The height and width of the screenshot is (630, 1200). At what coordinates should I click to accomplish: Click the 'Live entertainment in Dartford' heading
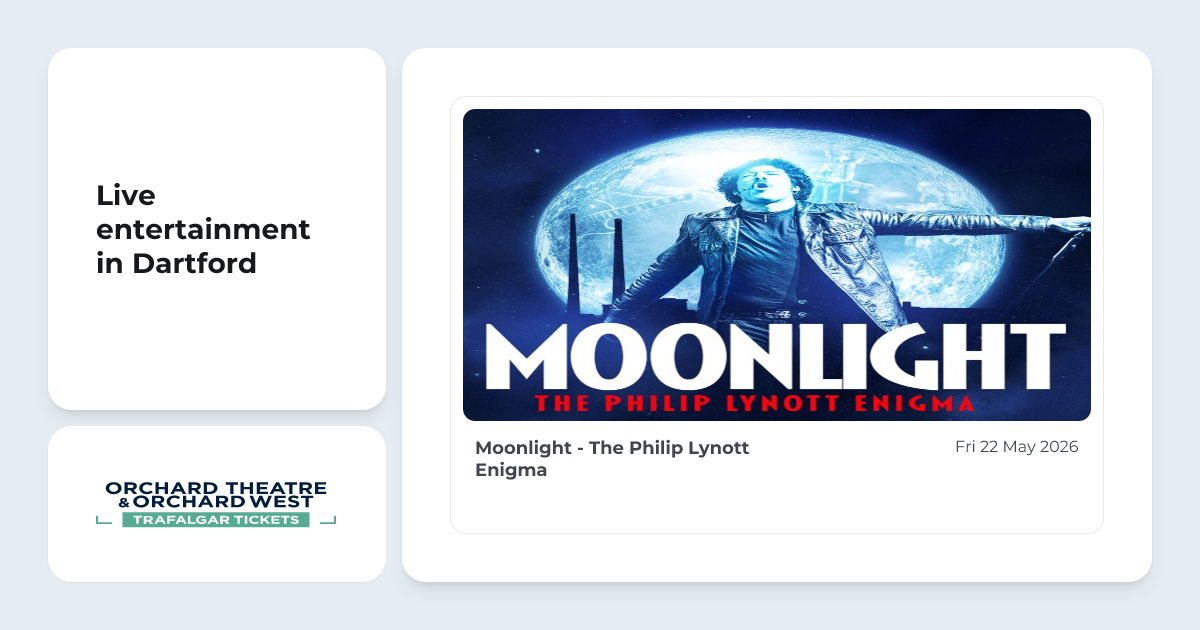tap(203, 229)
